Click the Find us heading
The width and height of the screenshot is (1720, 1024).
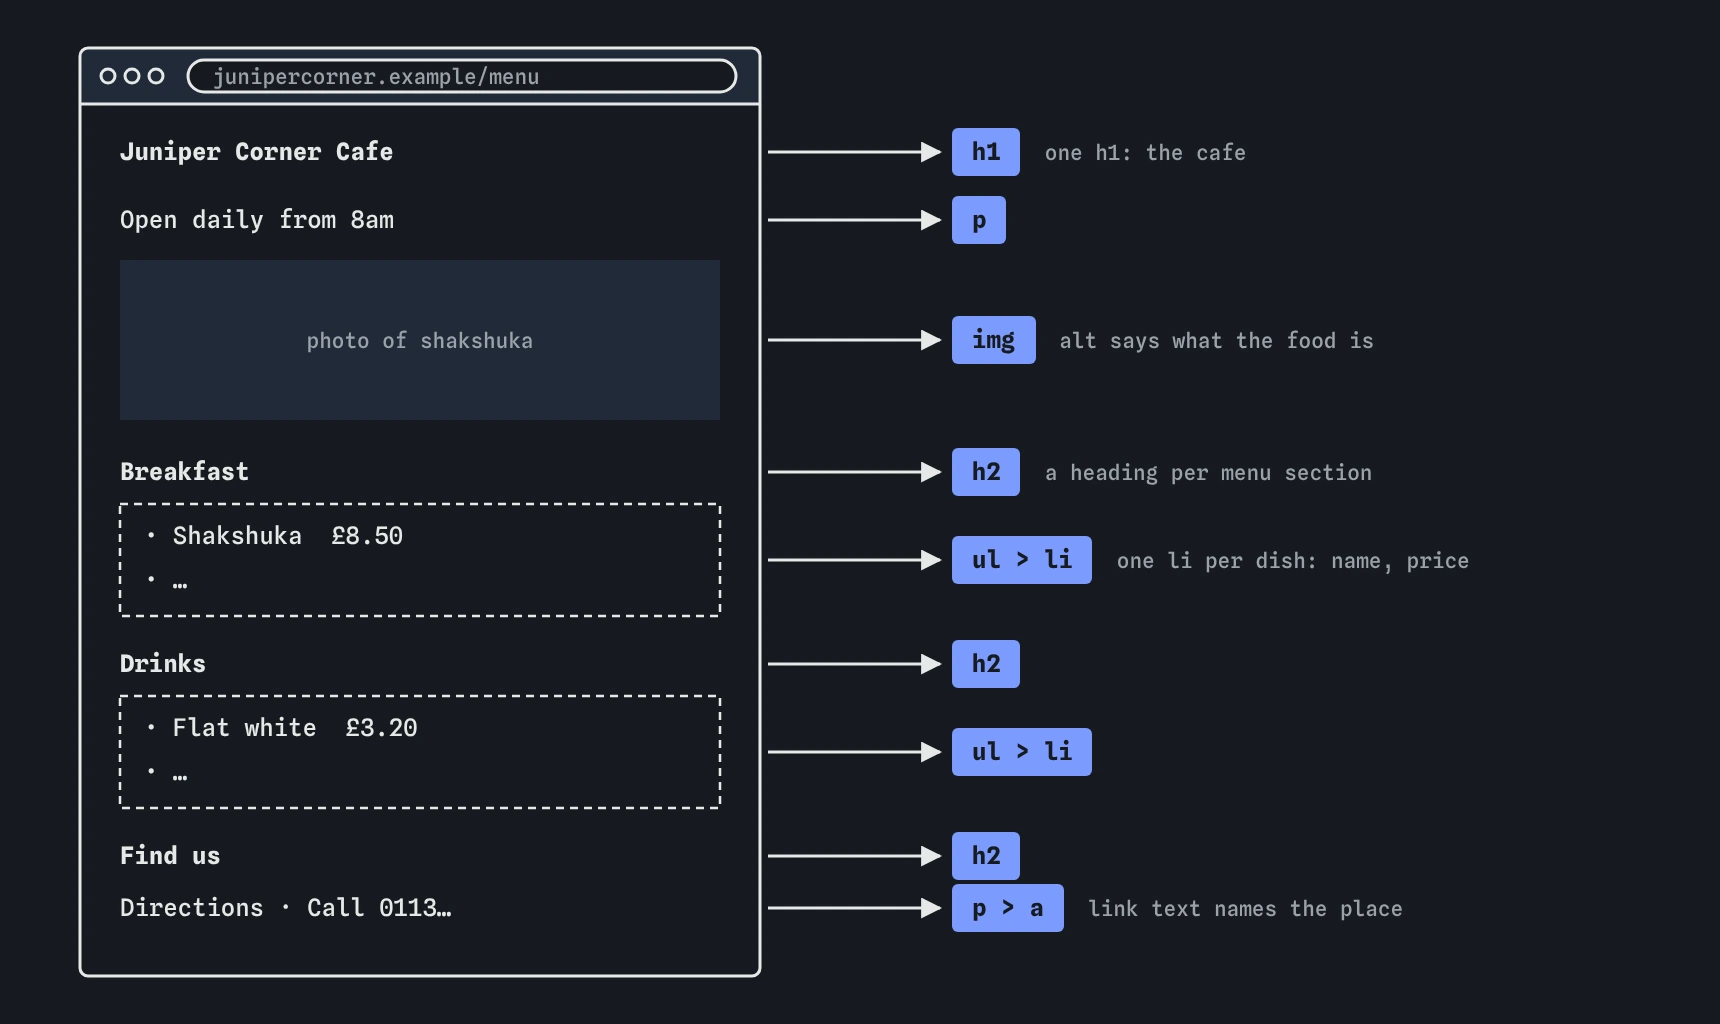coord(170,856)
